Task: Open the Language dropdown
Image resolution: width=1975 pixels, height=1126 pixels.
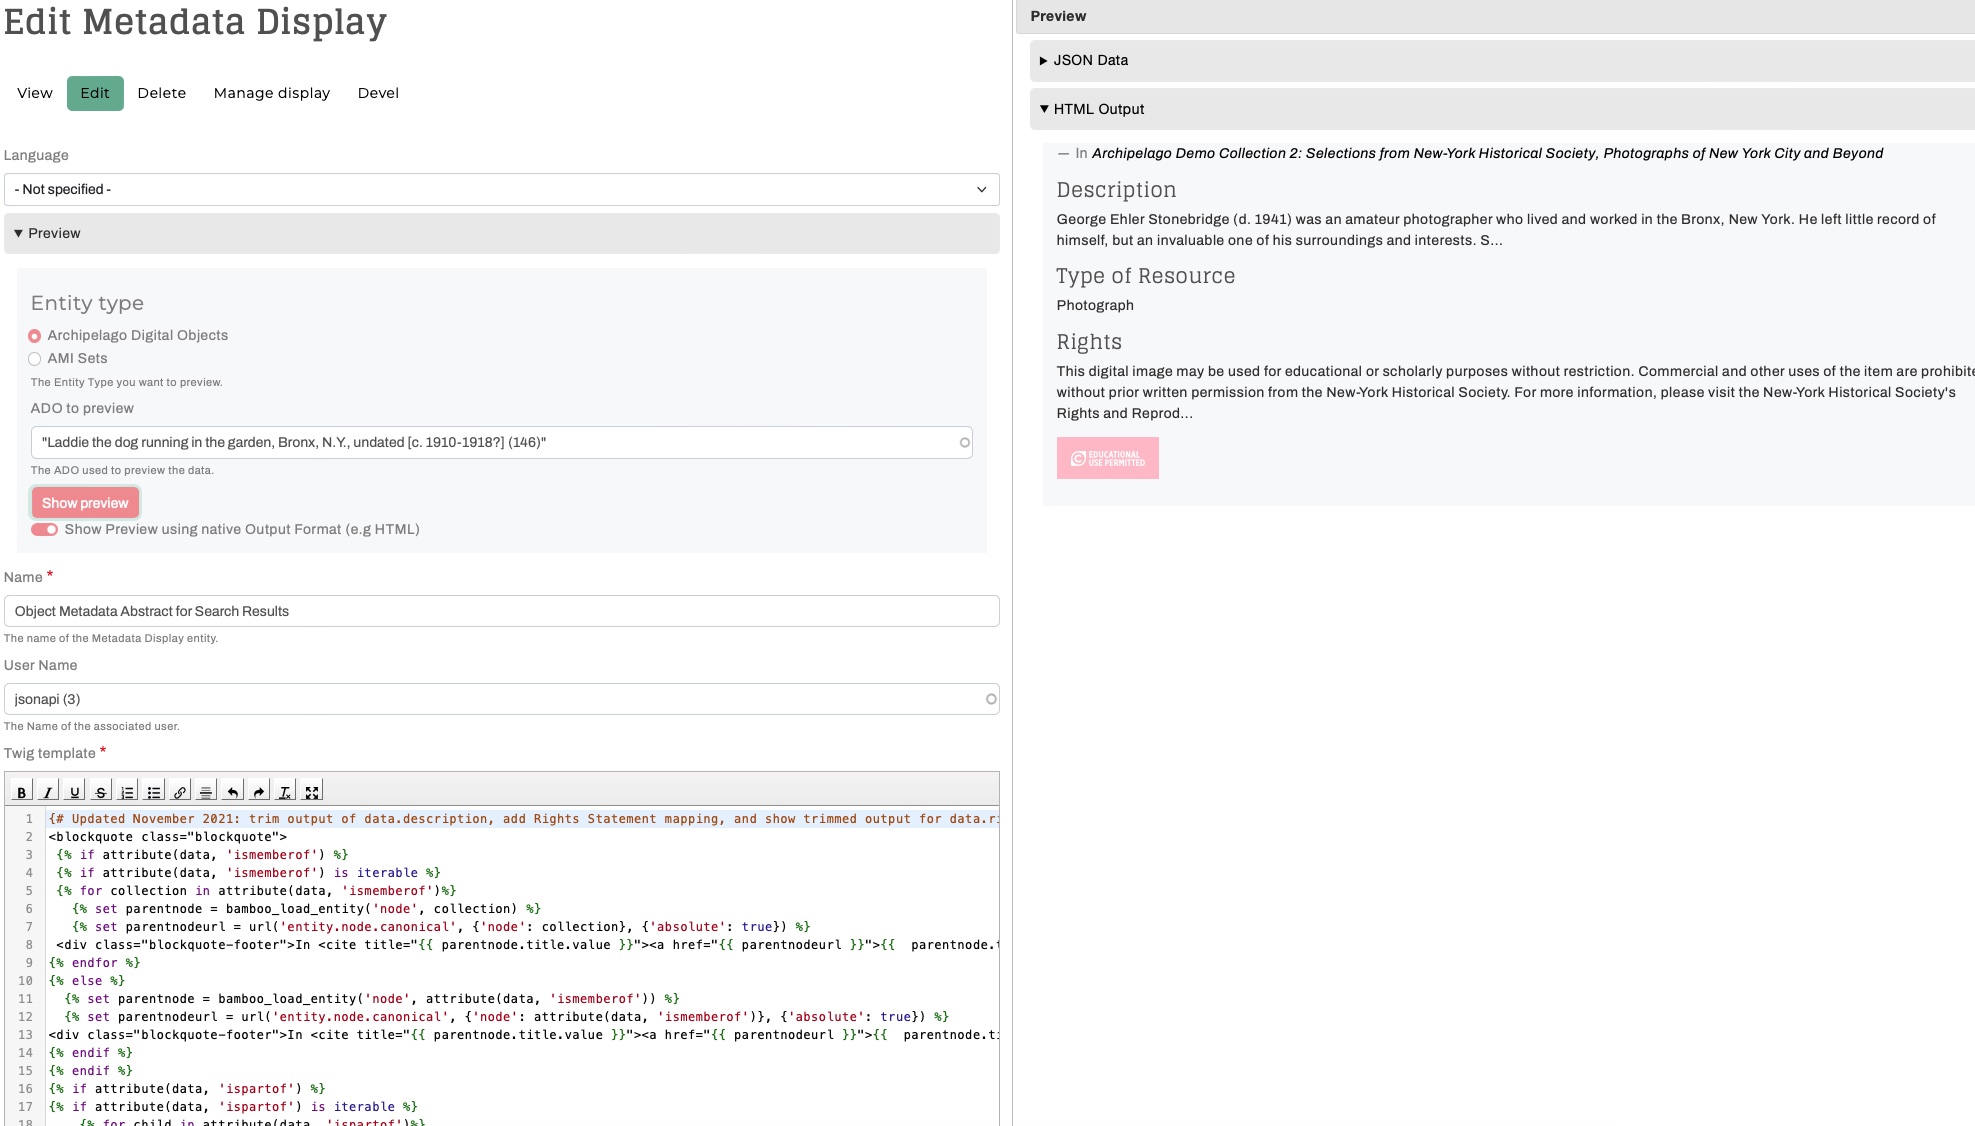Action: [501, 189]
